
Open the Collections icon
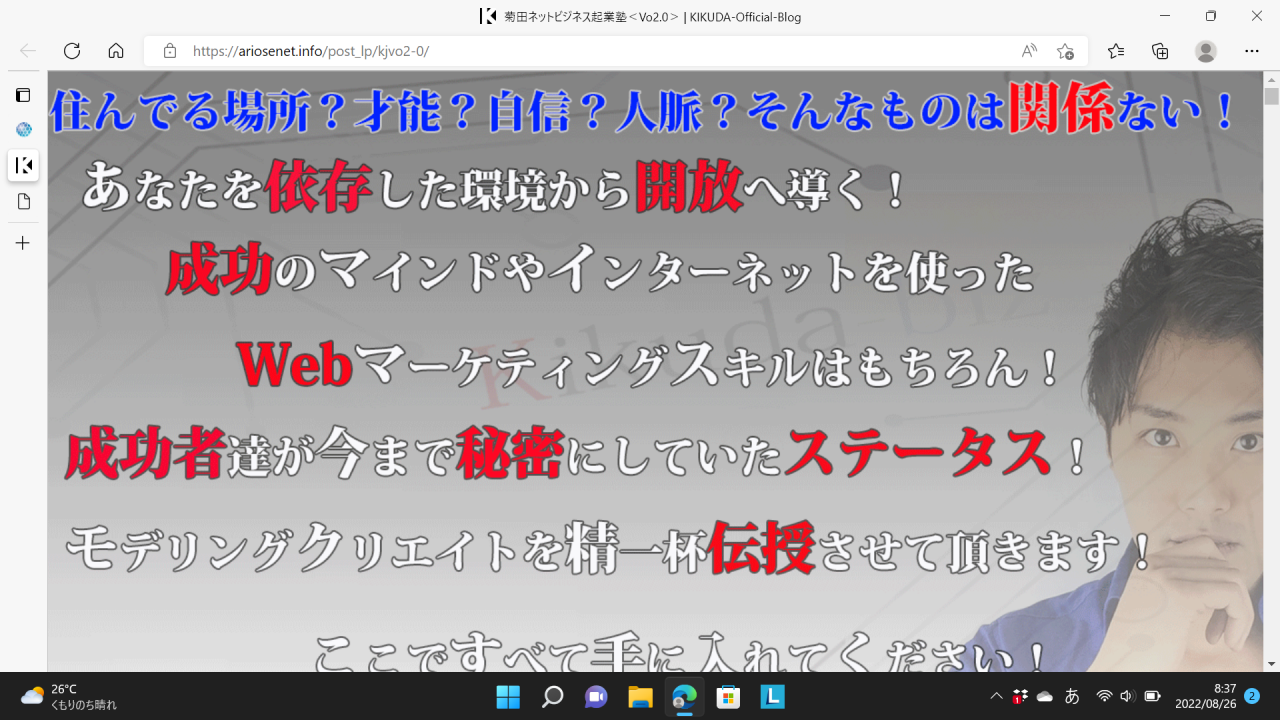[1160, 51]
